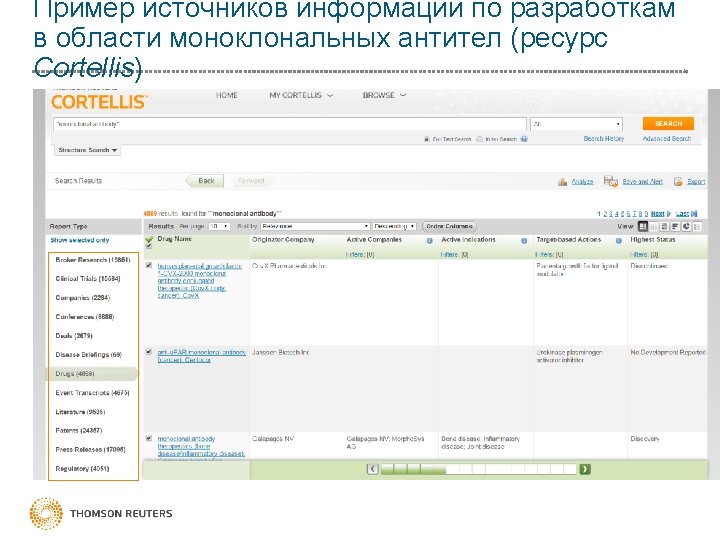Open the Descending order dropdown

point(394,226)
